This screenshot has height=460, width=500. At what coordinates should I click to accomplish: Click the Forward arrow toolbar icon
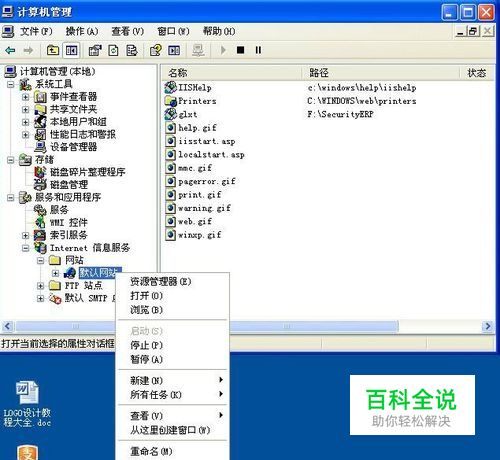coord(28,50)
